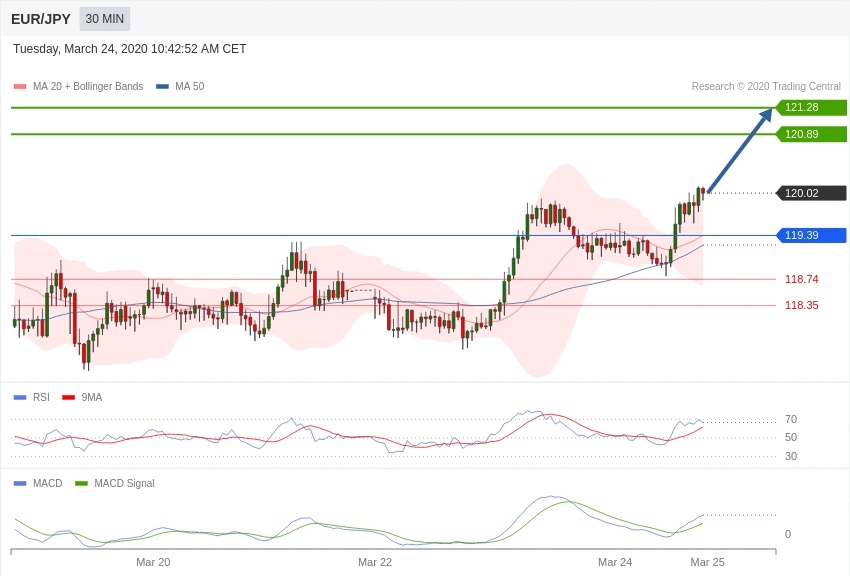Click the 120.02 current price tag
Viewport: 850px width, 576px height.
tap(811, 193)
